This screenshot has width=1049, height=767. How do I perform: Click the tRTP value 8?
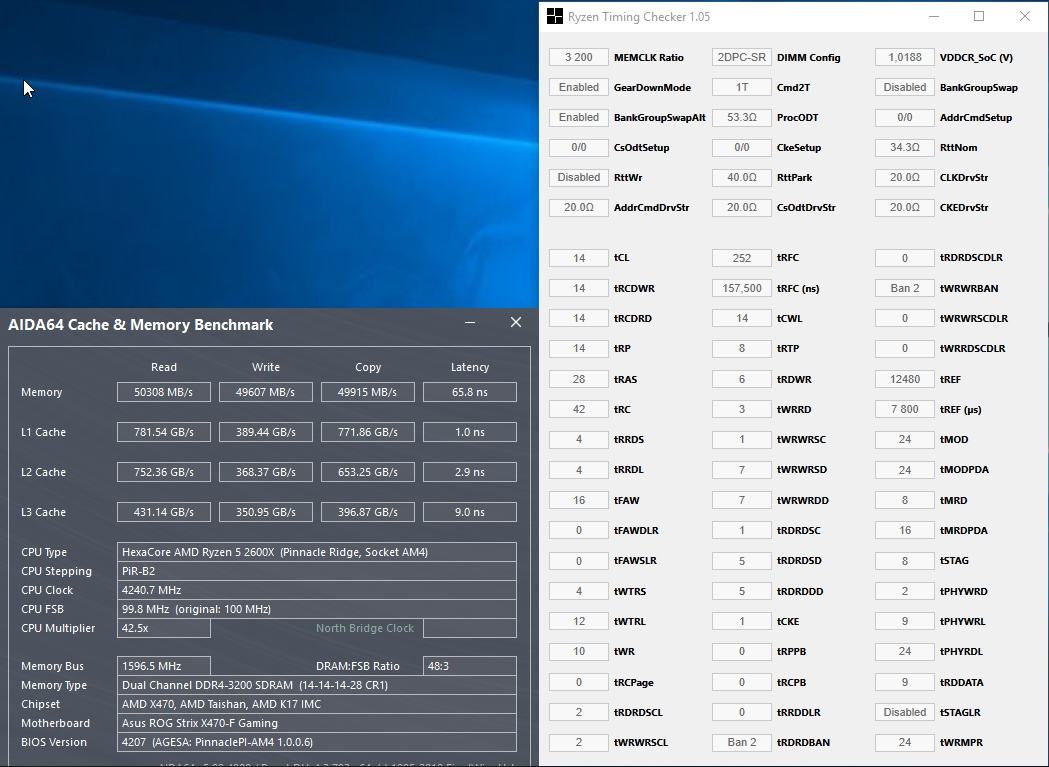[x=742, y=349]
